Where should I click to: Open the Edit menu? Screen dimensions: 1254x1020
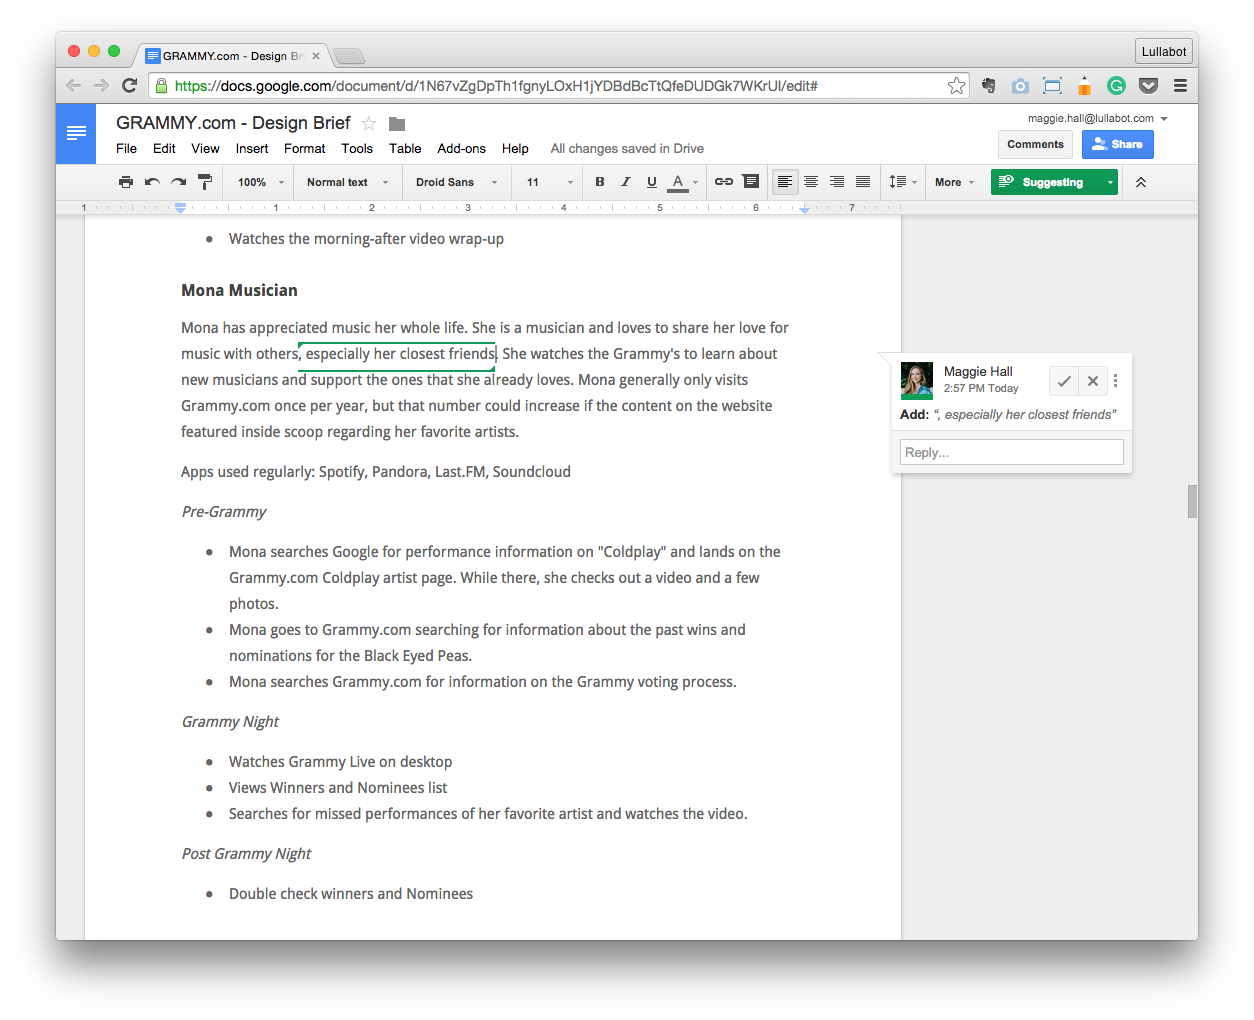(x=164, y=148)
